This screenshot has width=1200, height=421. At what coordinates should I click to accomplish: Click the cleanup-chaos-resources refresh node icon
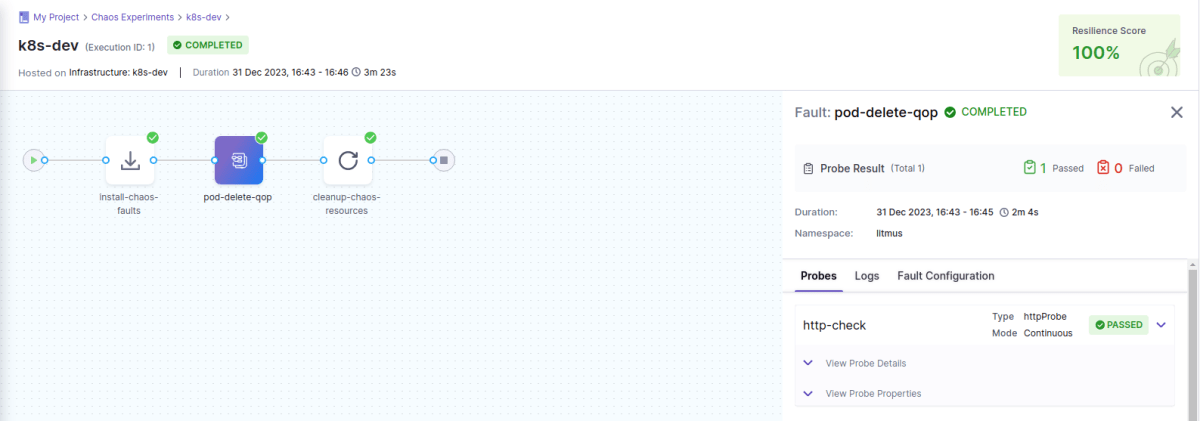pos(348,160)
